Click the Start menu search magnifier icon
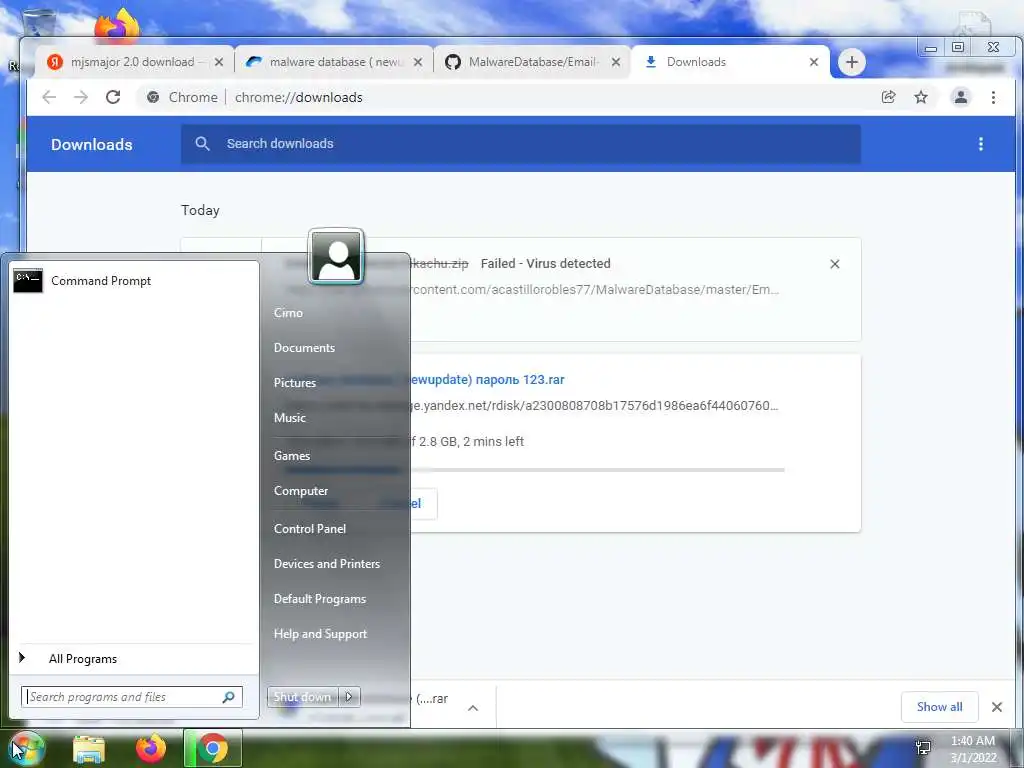Viewport: 1024px width, 768px height. click(x=229, y=697)
